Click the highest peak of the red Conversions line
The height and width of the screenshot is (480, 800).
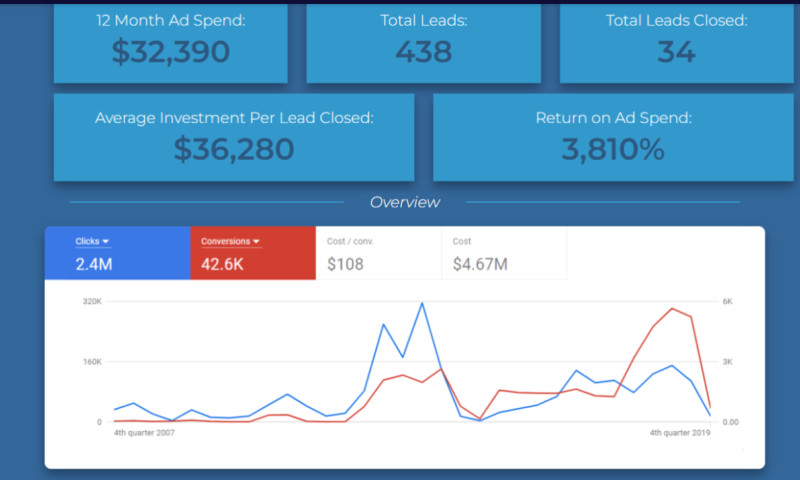click(672, 308)
